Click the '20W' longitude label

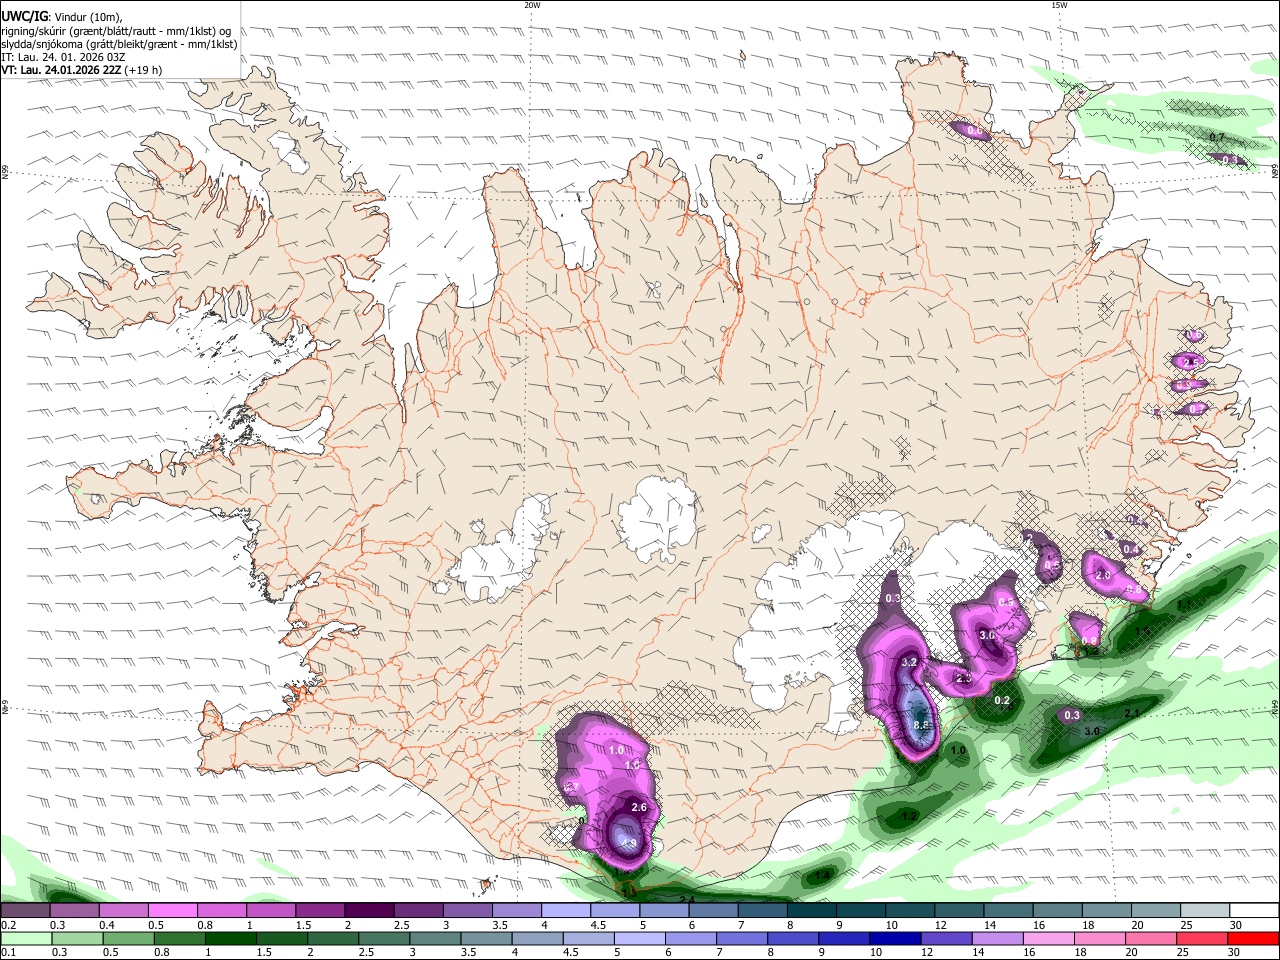(532, 5)
